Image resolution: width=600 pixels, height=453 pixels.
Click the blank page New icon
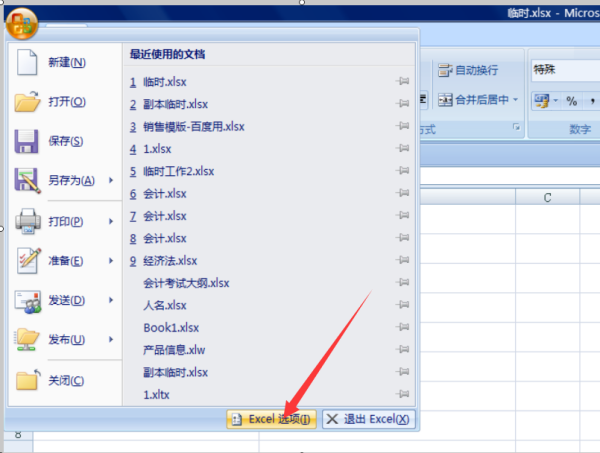pyautogui.click(x=27, y=62)
